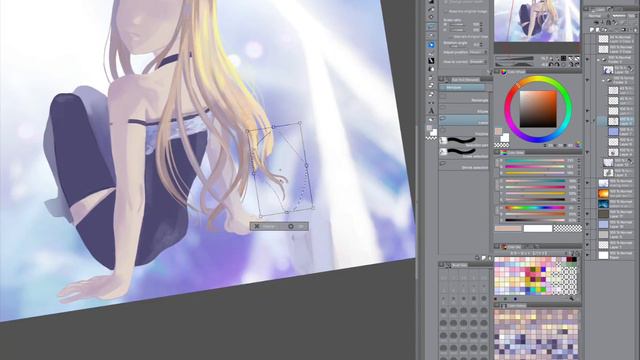Screen dimensions: 640x360
Task: Toggle visibility of the light blue fill layer
Action: (x=588, y=224)
